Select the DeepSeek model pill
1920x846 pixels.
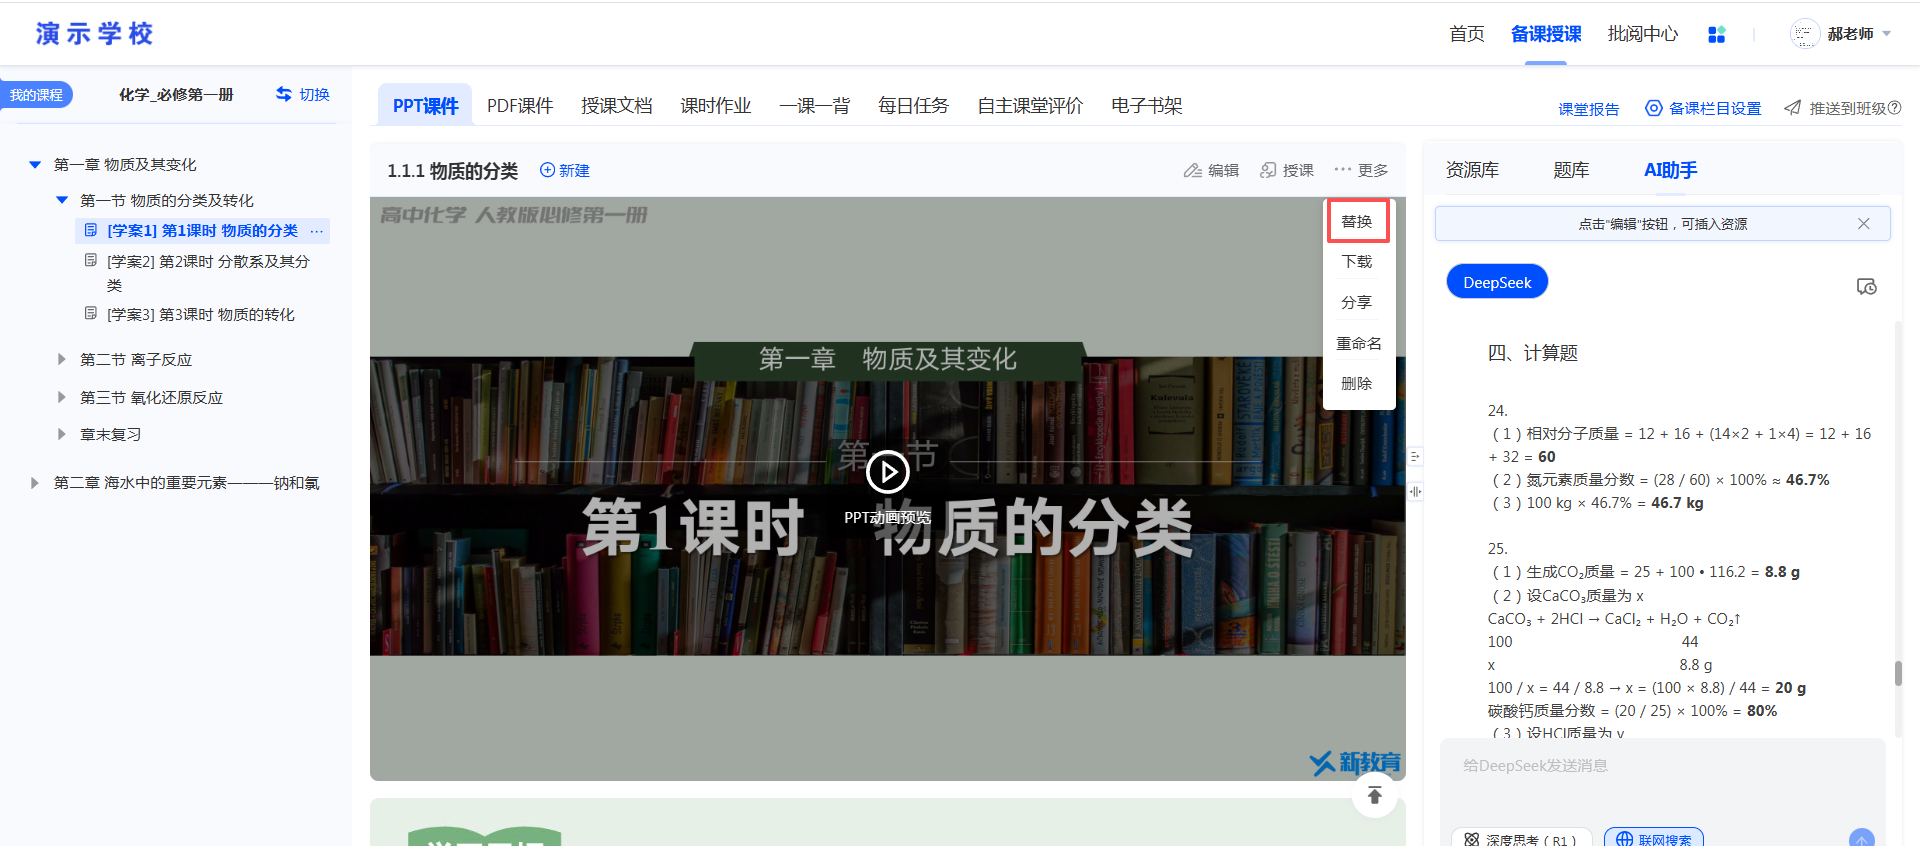1496,282
